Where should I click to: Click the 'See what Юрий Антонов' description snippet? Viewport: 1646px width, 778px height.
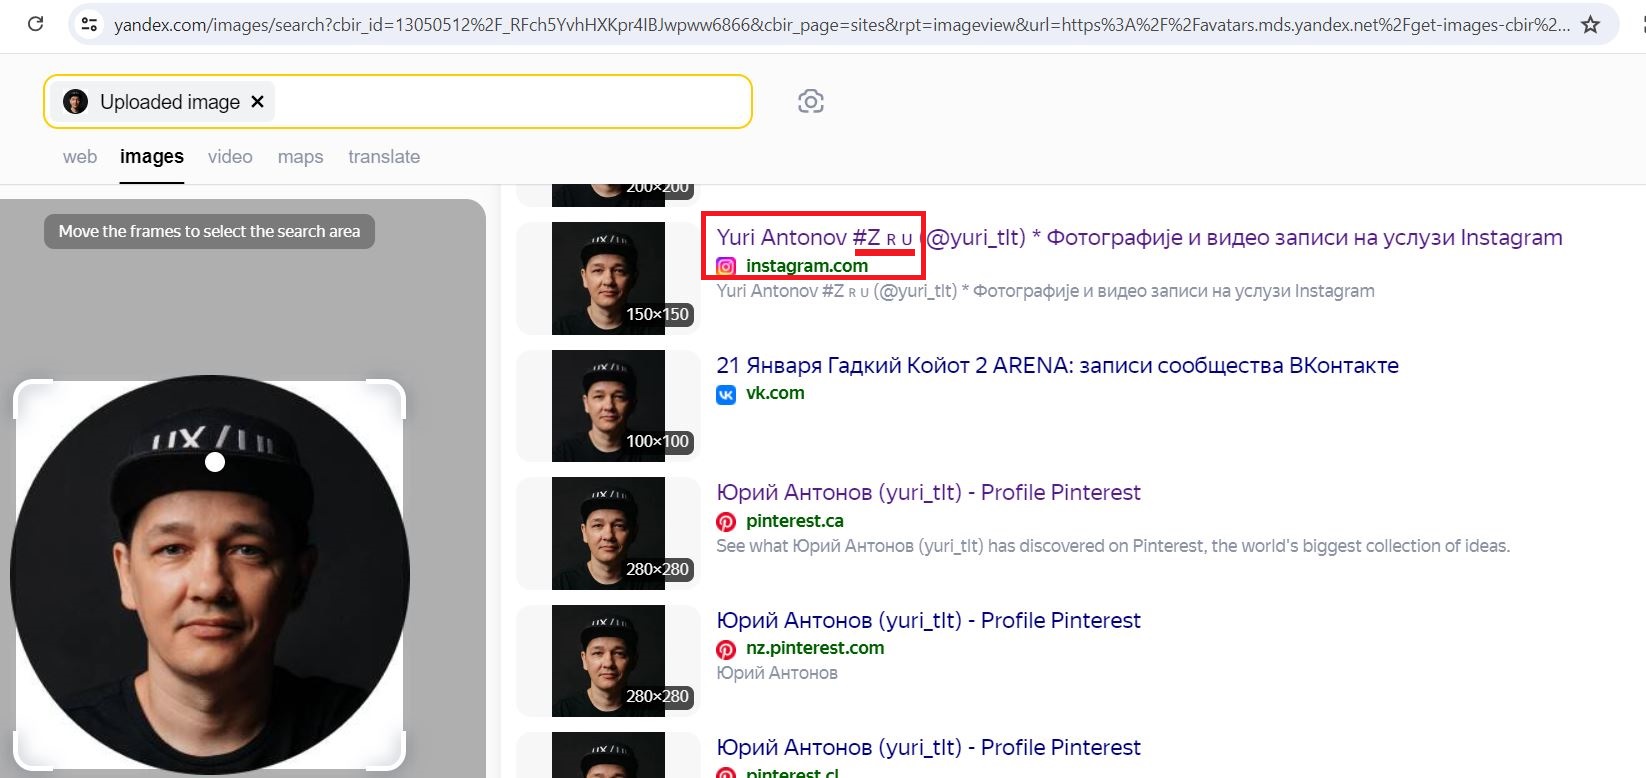point(1113,546)
